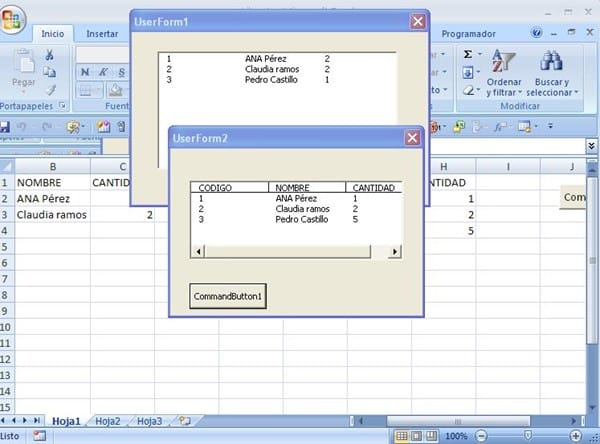Click the cell borders icon

(85, 91)
